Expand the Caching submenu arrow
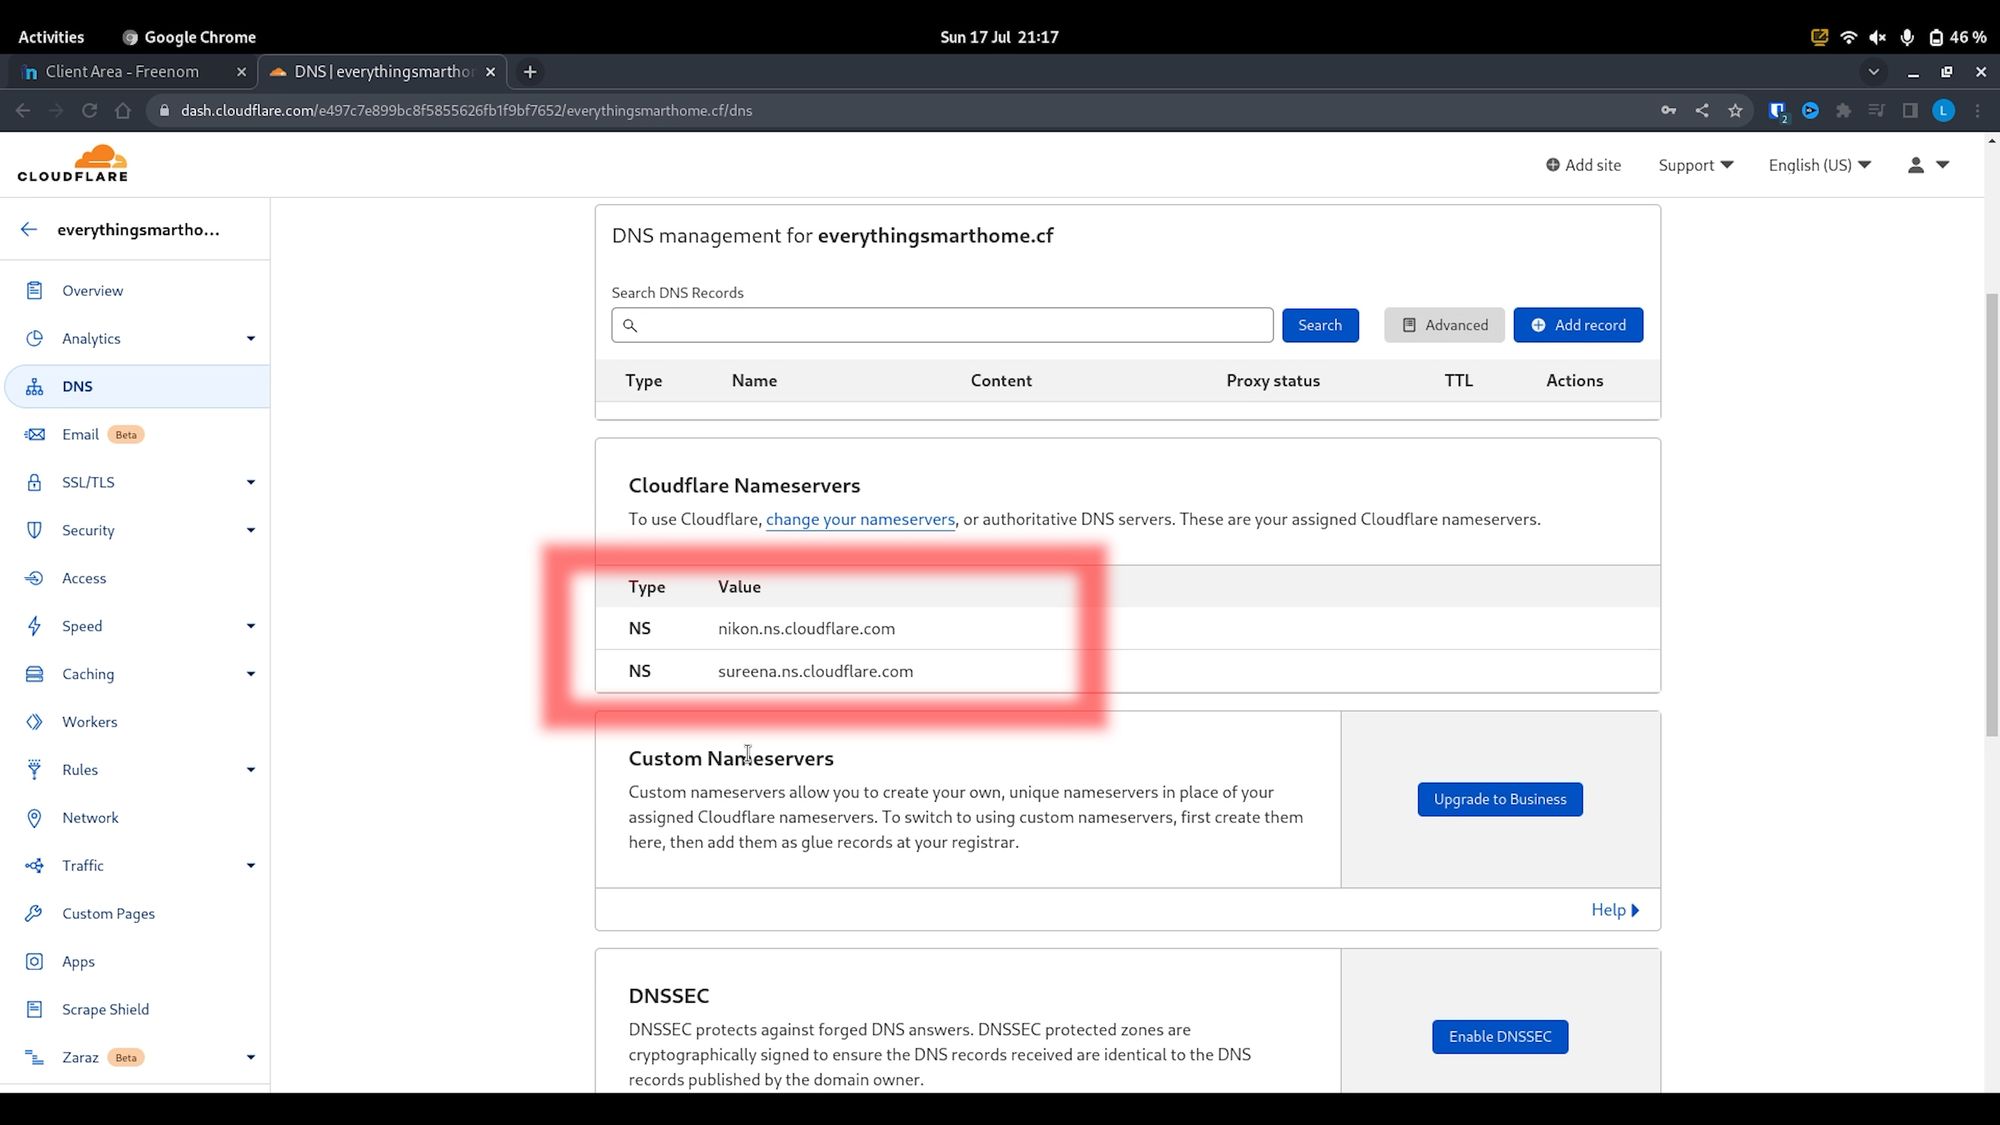Screen dimensions: 2000x1125 [250, 674]
